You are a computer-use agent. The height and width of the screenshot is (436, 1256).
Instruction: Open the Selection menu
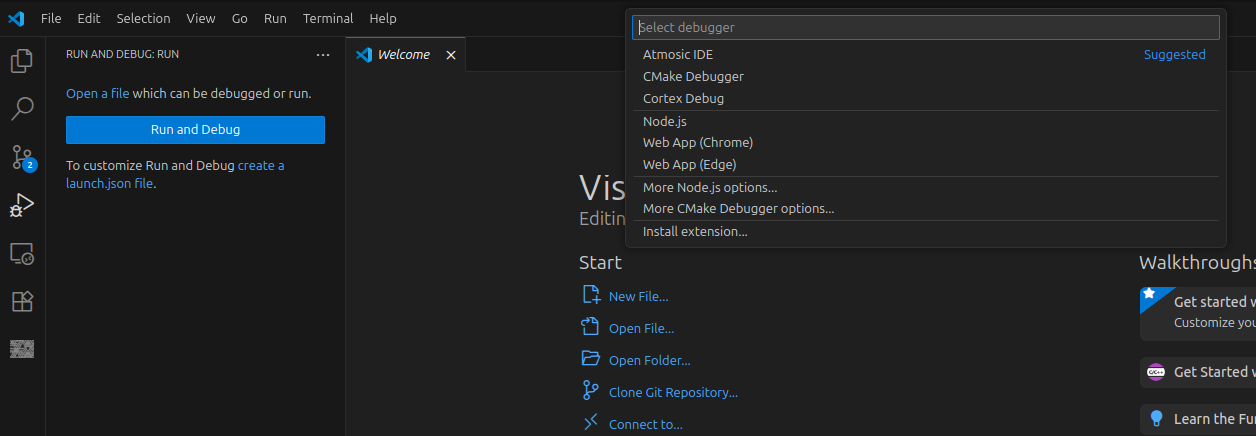[143, 18]
